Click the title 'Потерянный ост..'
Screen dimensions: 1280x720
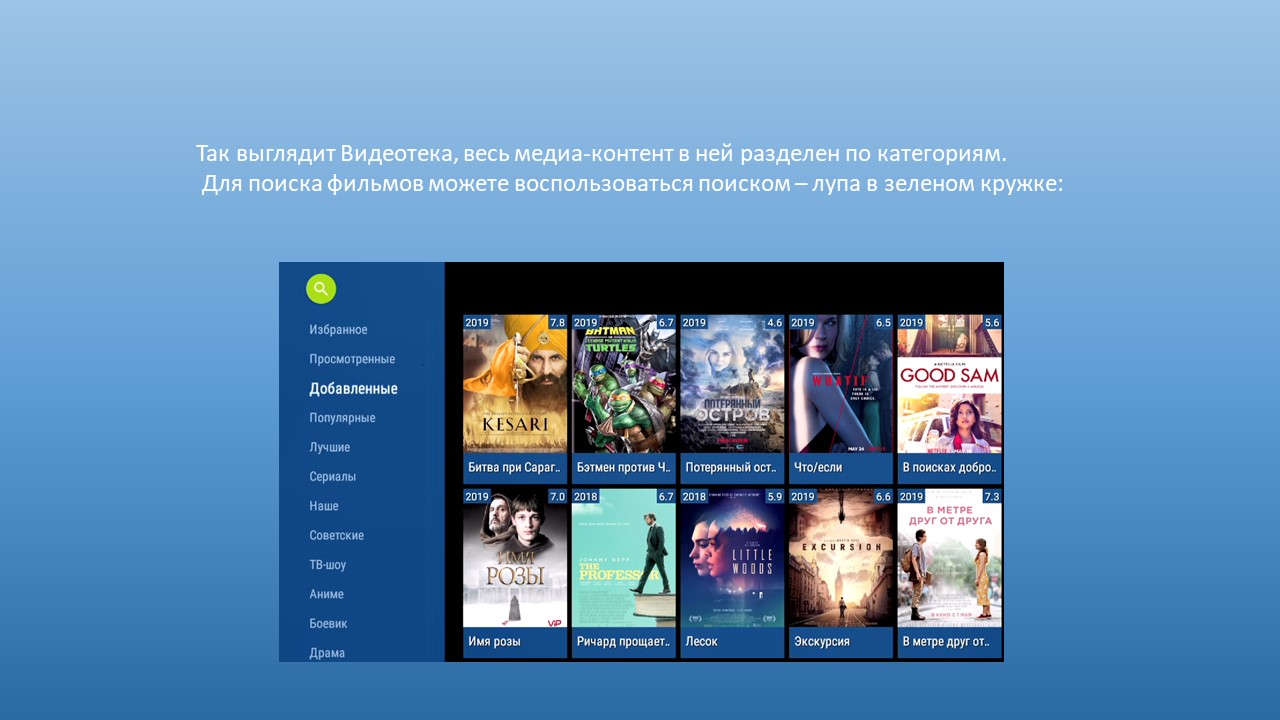pyautogui.click(x=732, y=468)
